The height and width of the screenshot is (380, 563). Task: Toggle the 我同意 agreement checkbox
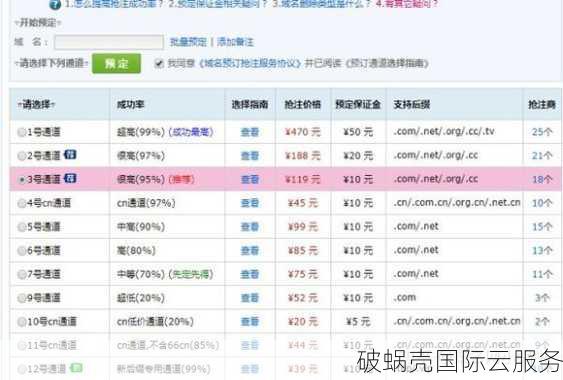159,64
